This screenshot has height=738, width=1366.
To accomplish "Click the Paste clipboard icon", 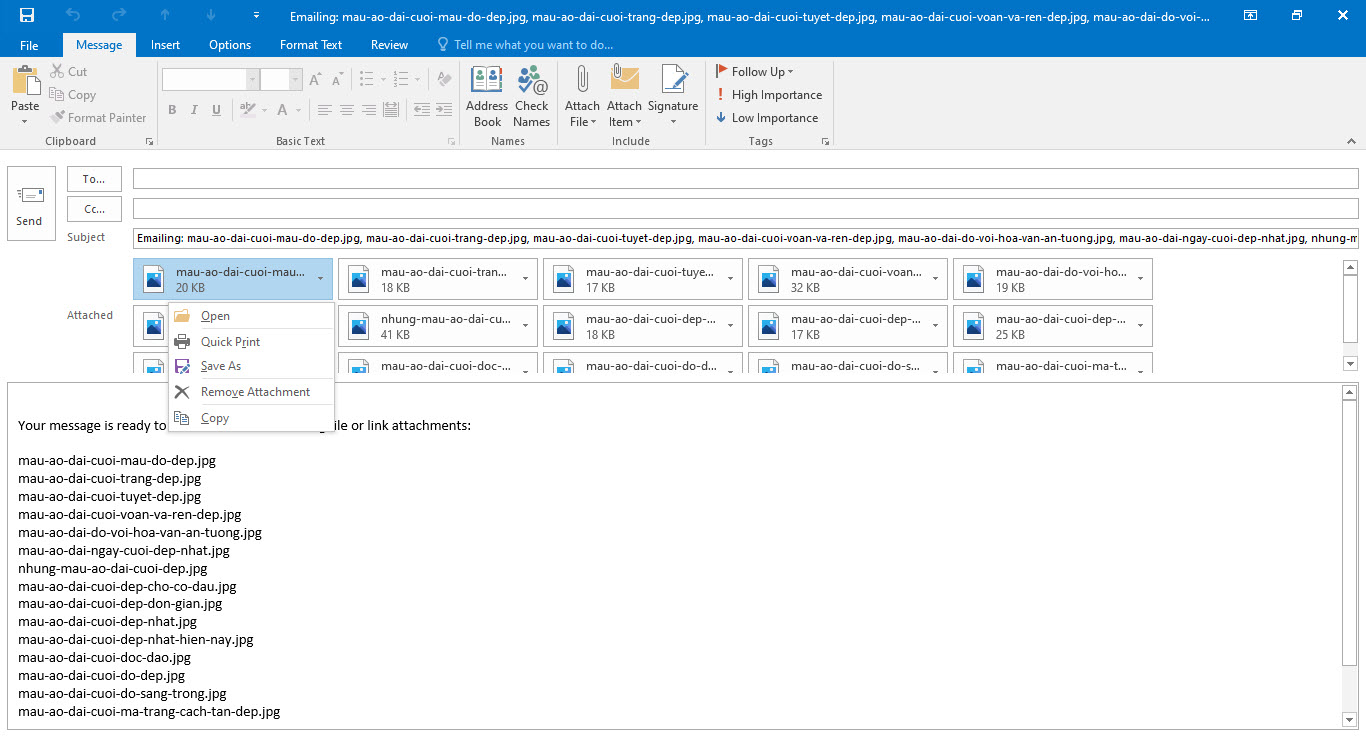I will coord(25,81).
